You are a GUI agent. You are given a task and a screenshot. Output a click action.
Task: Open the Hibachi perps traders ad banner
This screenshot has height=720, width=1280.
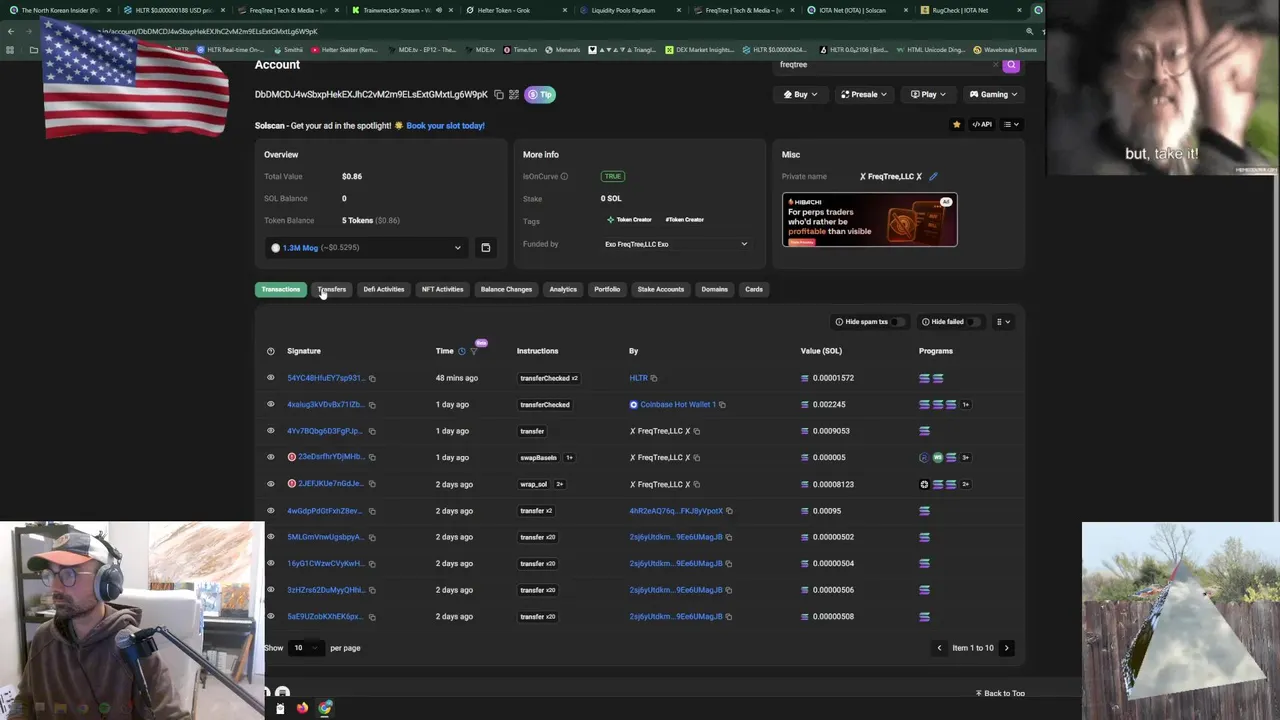(869, 219)
